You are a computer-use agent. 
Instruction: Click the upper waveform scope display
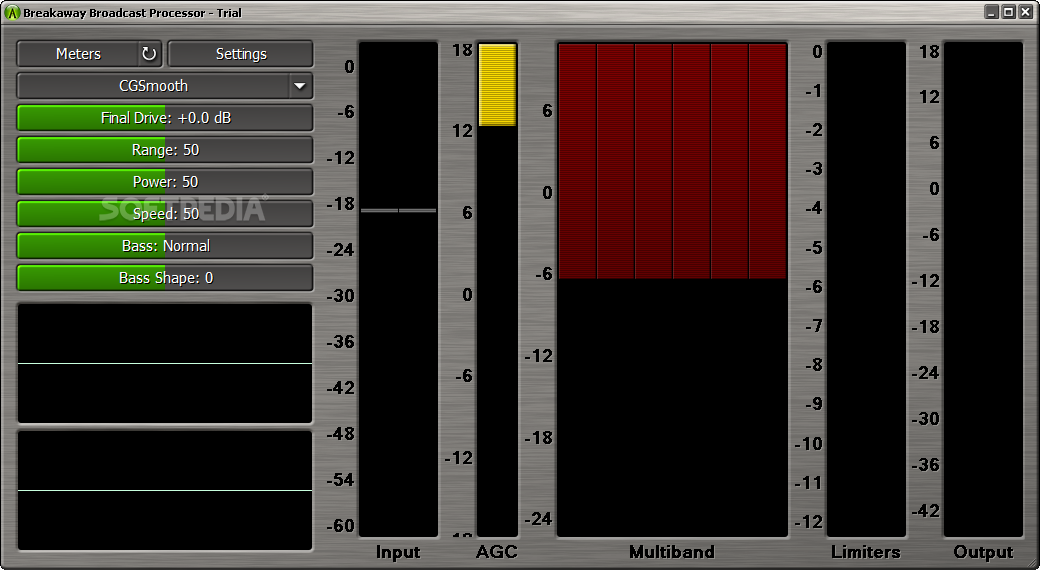pos(164,363)
